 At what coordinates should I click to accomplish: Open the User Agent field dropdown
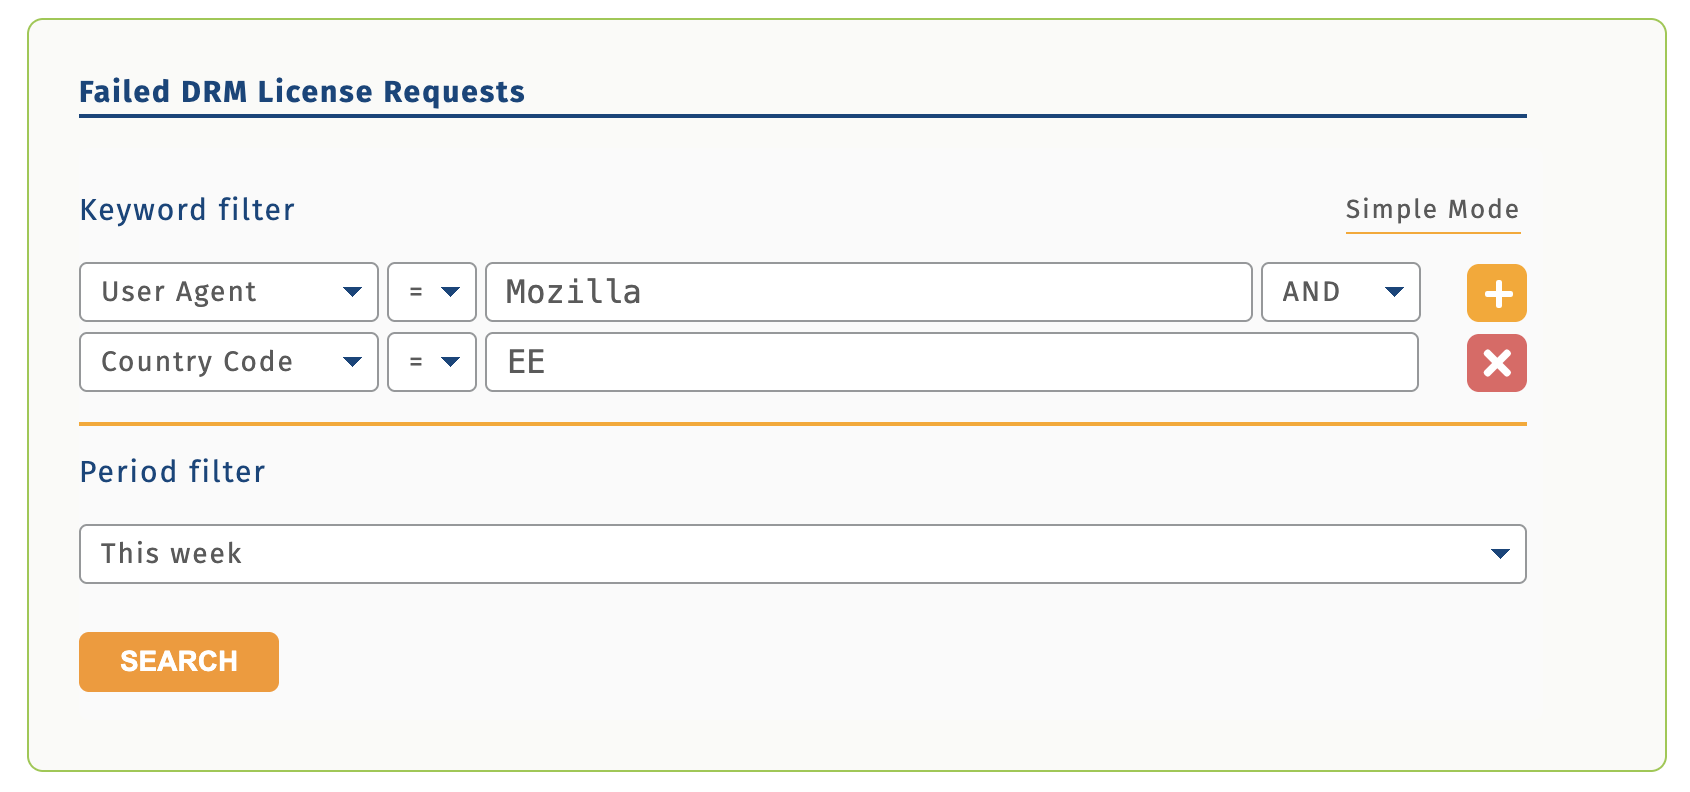(x=228, y=292)
